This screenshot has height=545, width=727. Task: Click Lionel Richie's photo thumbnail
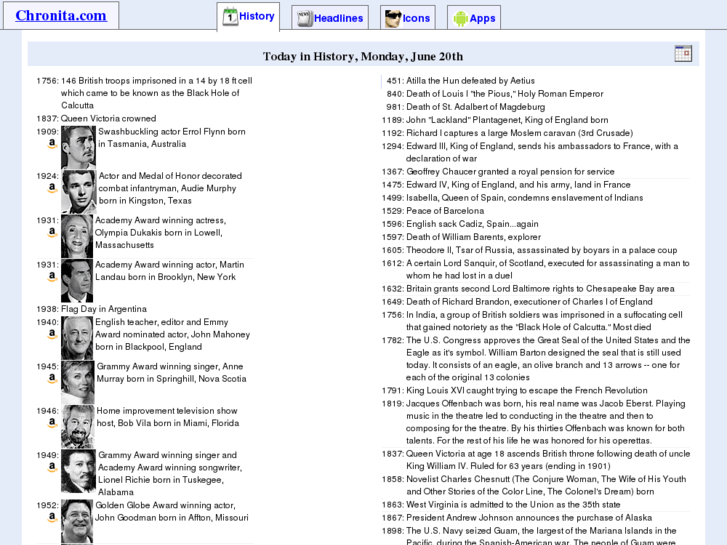[78, 471]
